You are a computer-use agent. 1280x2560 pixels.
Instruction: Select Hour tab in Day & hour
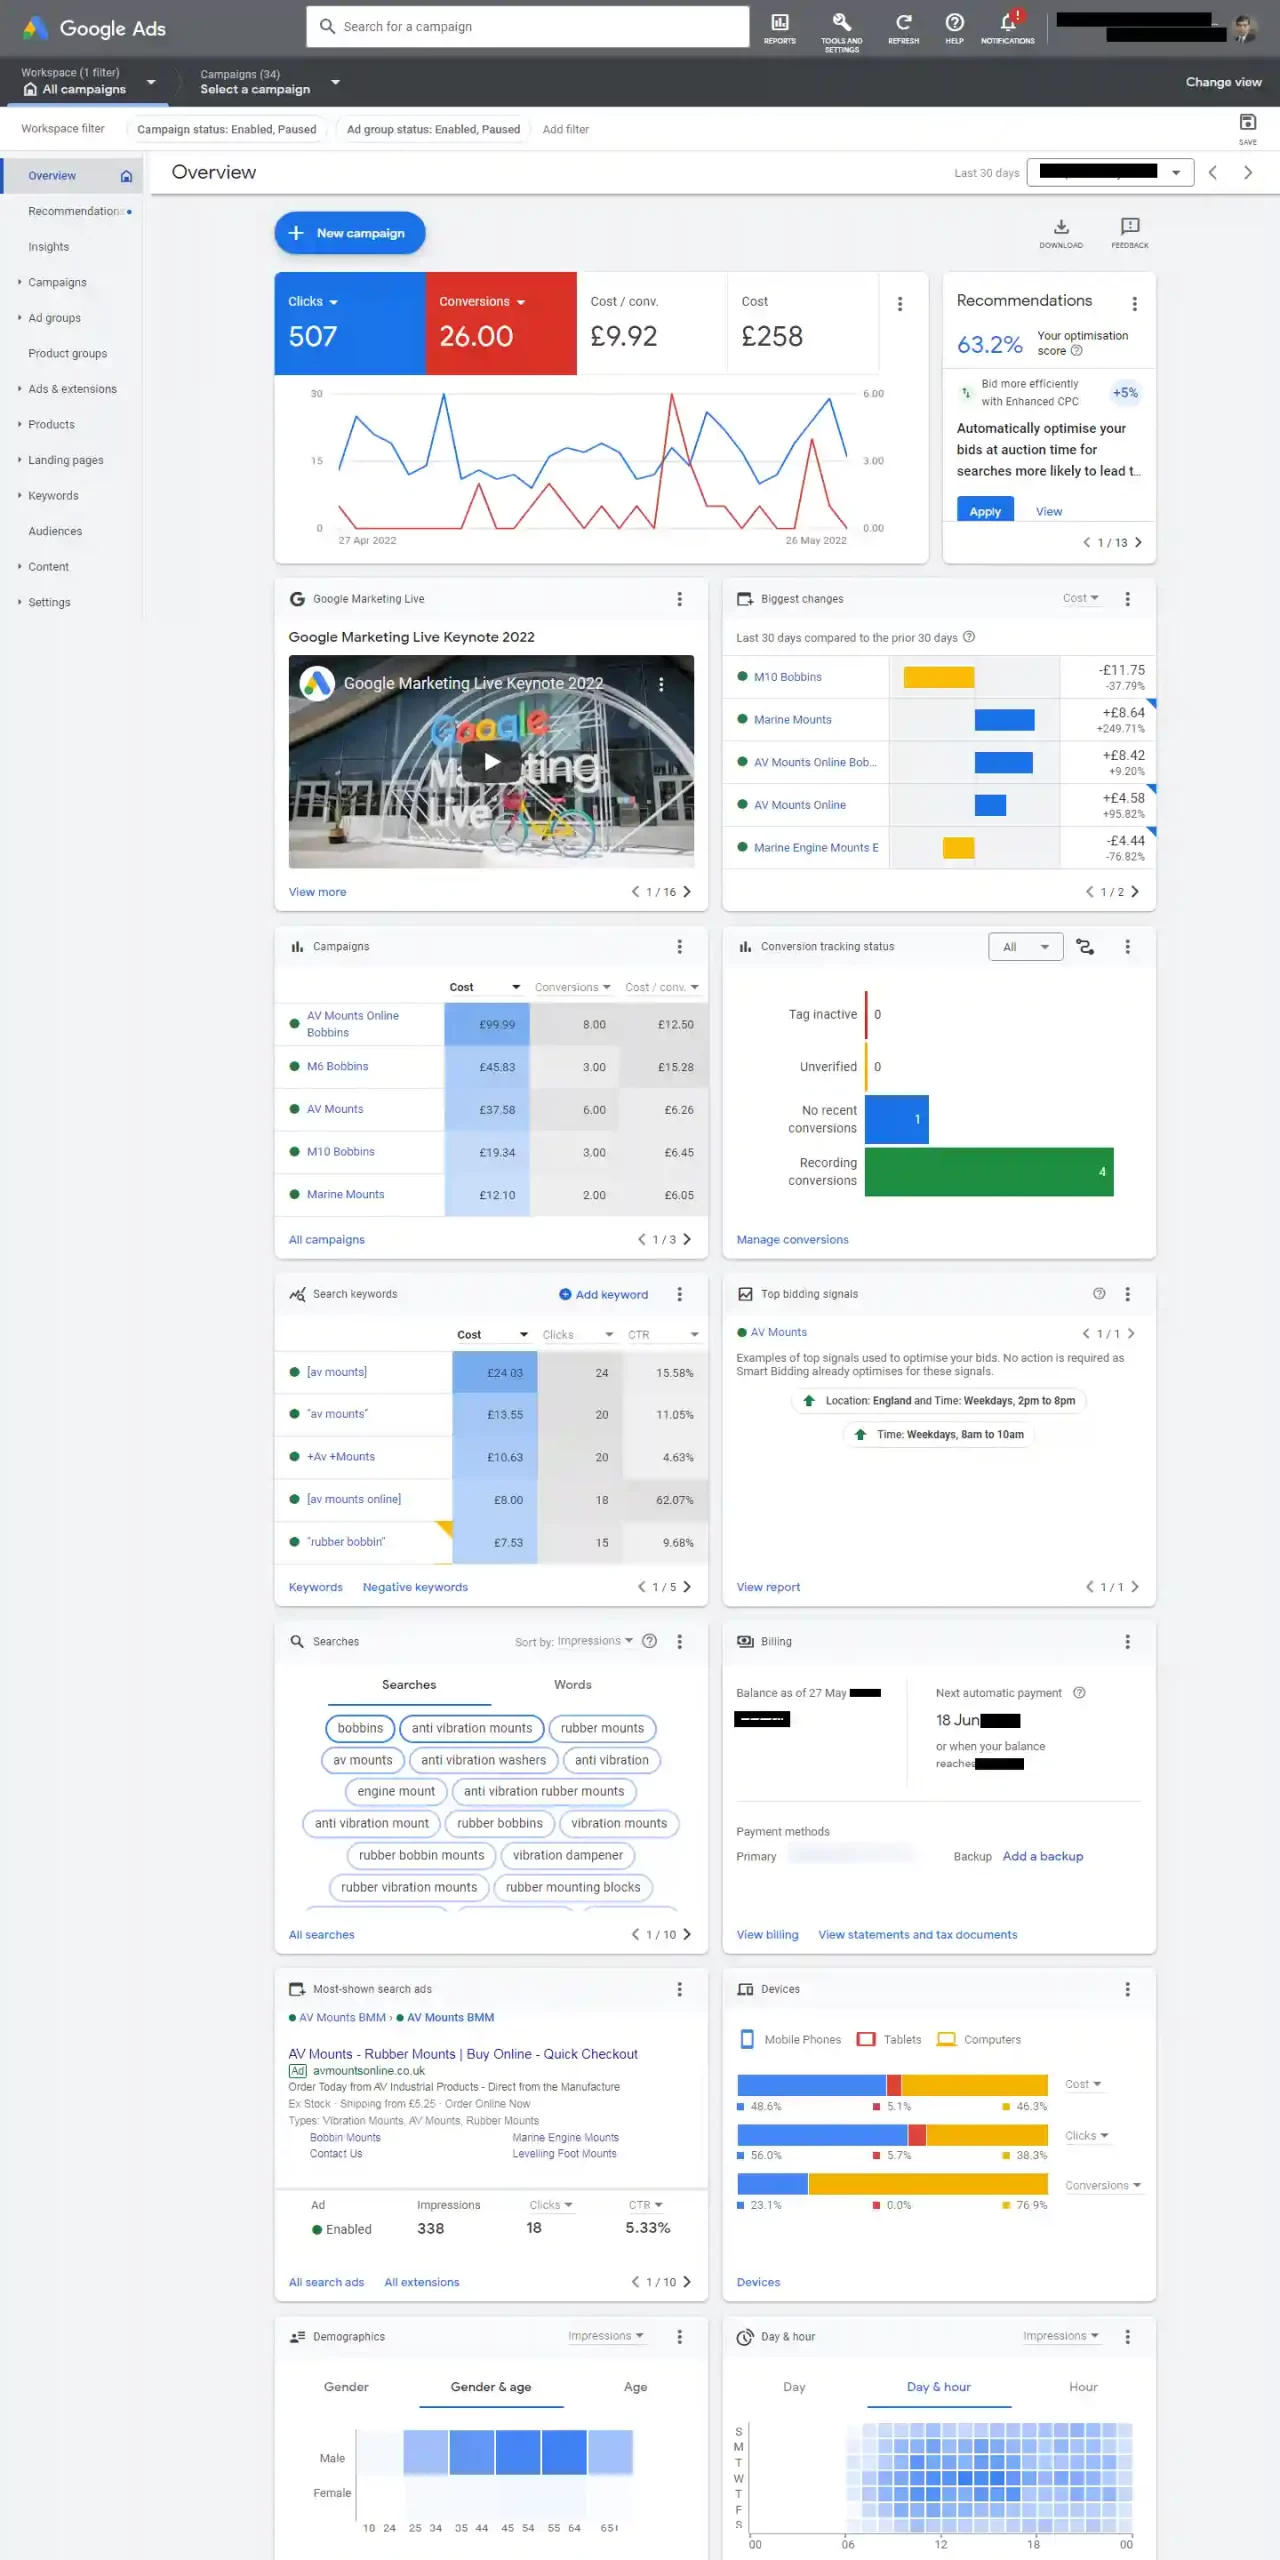1083,2387
